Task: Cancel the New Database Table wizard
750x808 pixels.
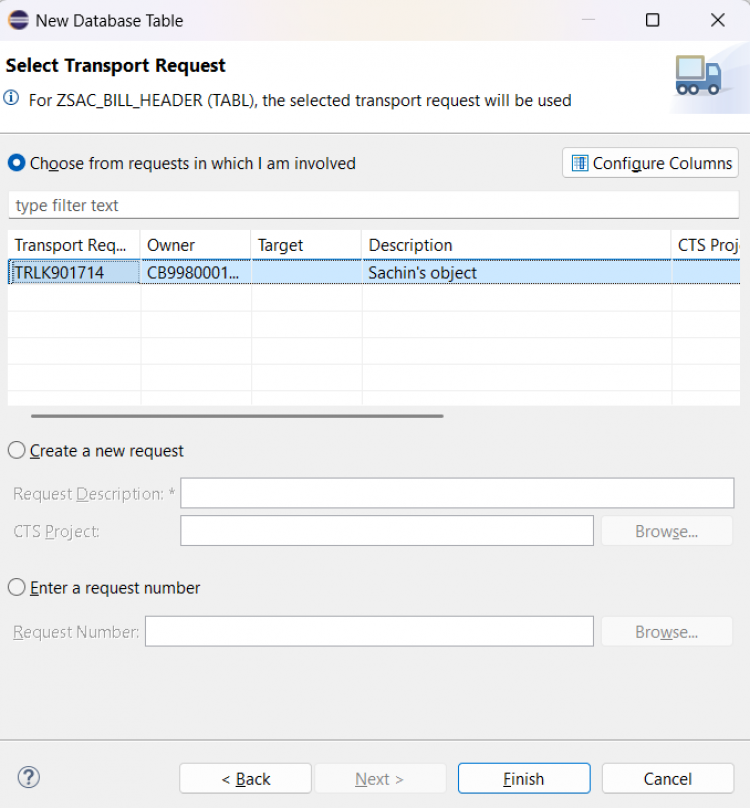Action: pos(667,779)
